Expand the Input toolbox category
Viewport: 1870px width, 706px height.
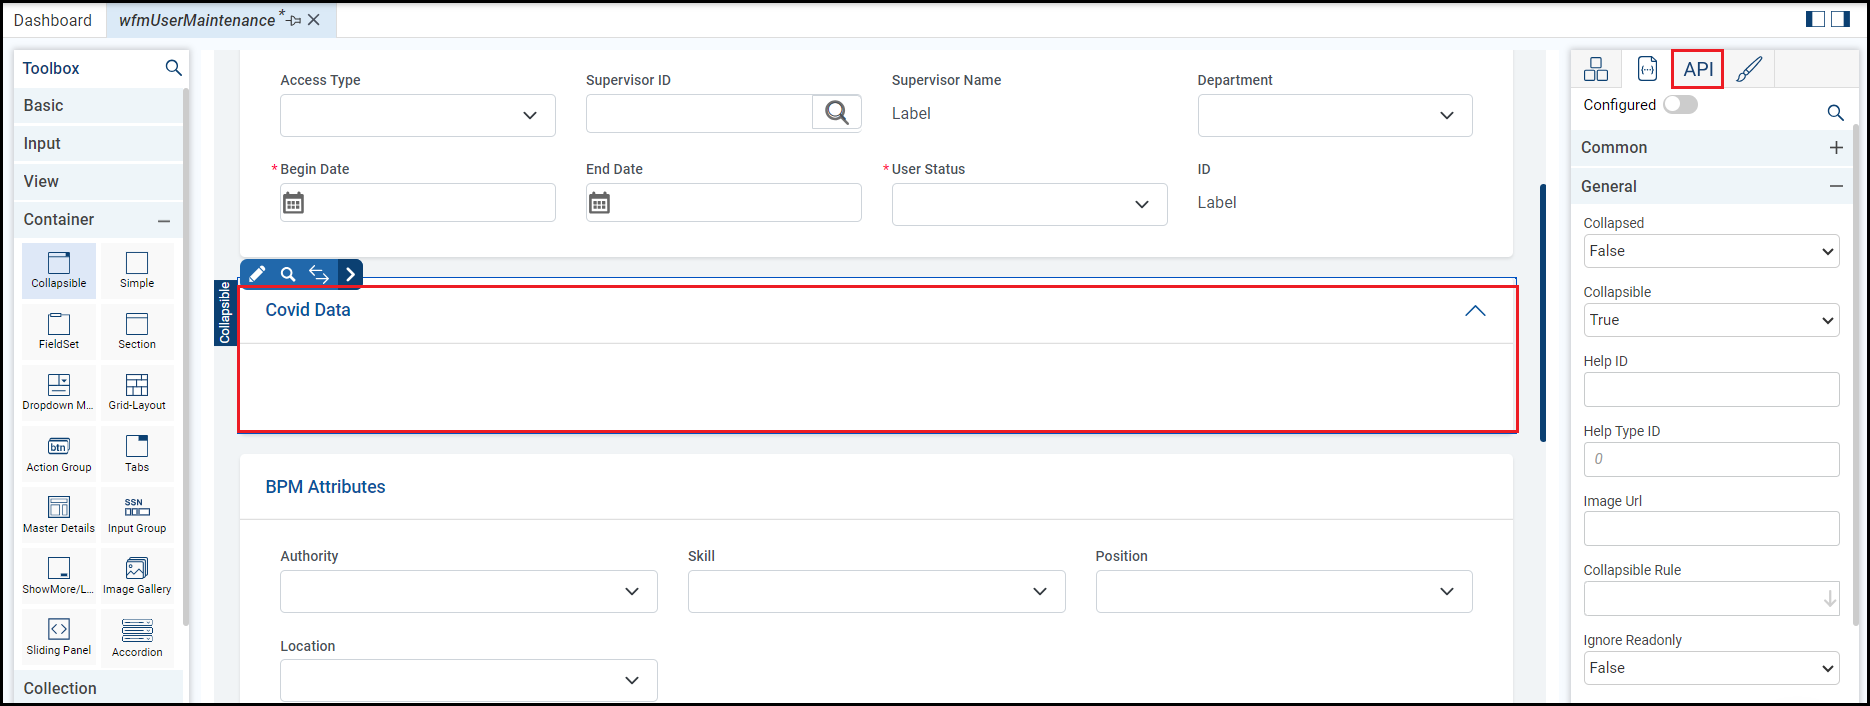point(43,144)
